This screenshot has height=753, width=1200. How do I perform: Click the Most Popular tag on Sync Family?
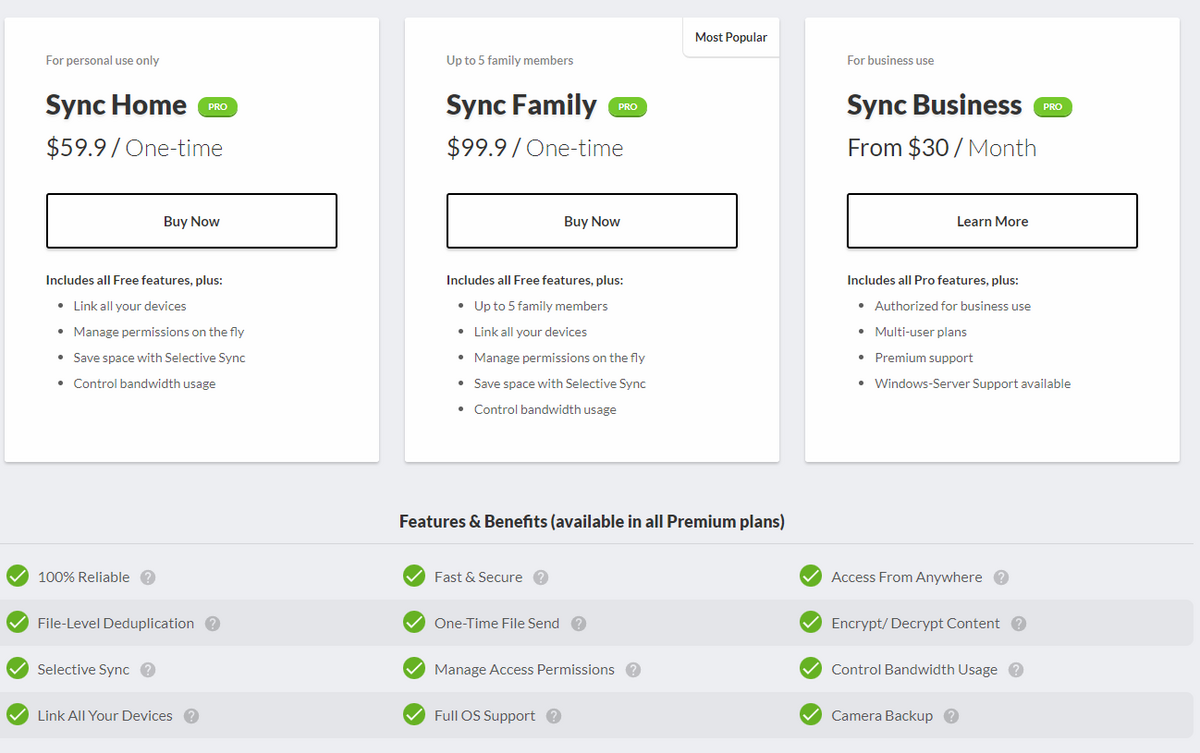731,37
